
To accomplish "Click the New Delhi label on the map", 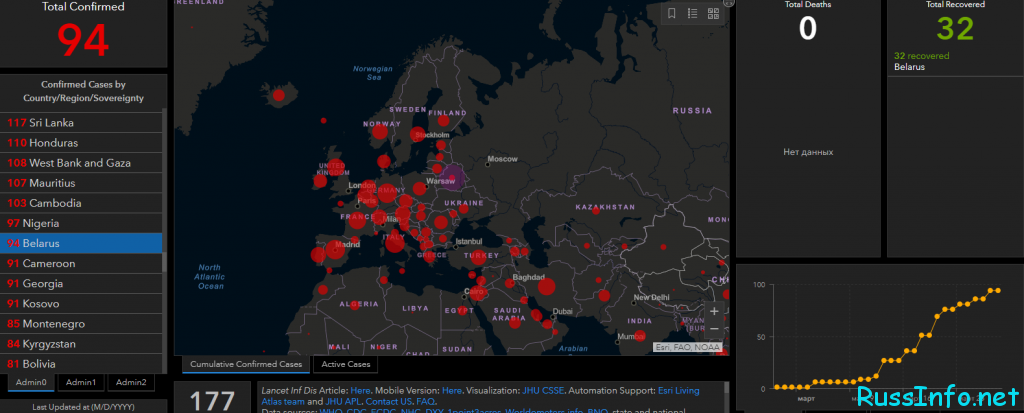I will click(x=652, y=297).
